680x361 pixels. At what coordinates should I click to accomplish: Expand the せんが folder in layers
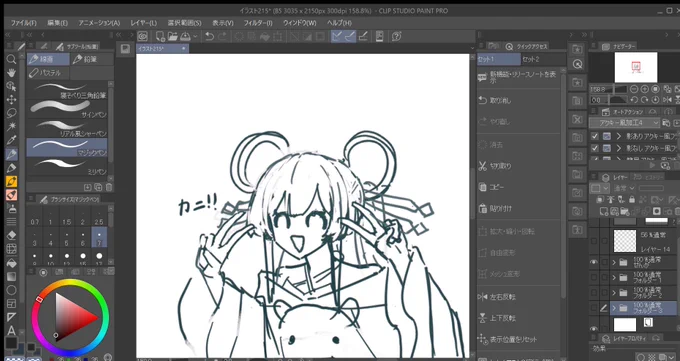(614, 262)
